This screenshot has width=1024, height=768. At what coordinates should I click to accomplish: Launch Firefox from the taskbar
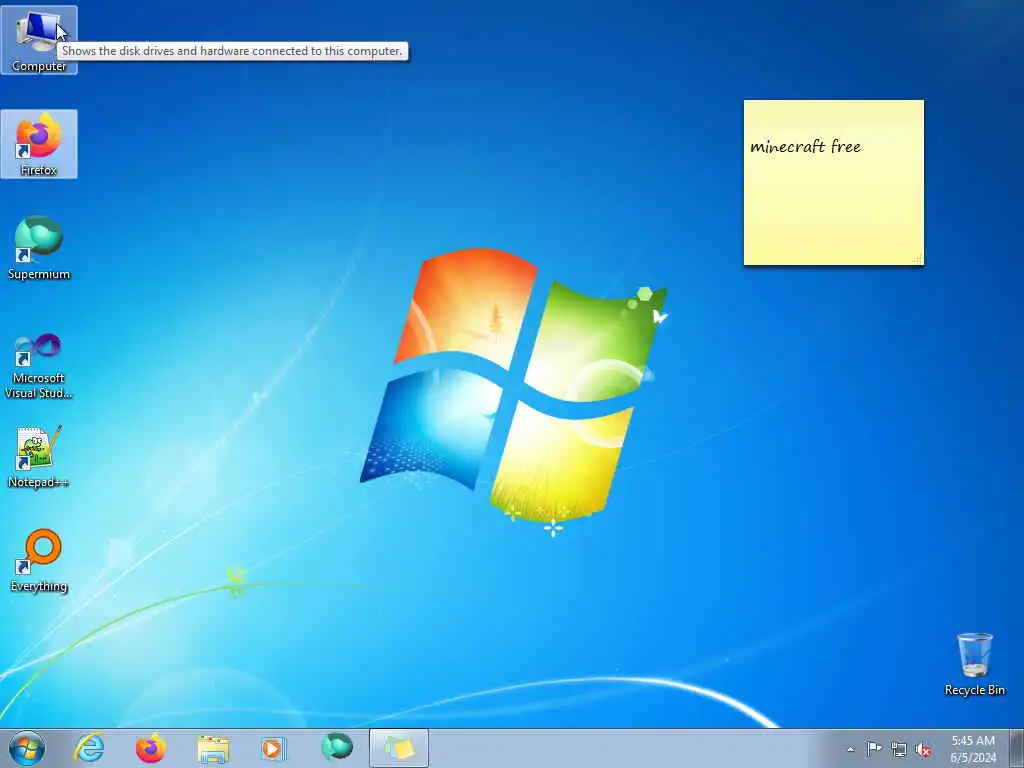[151, 748]
